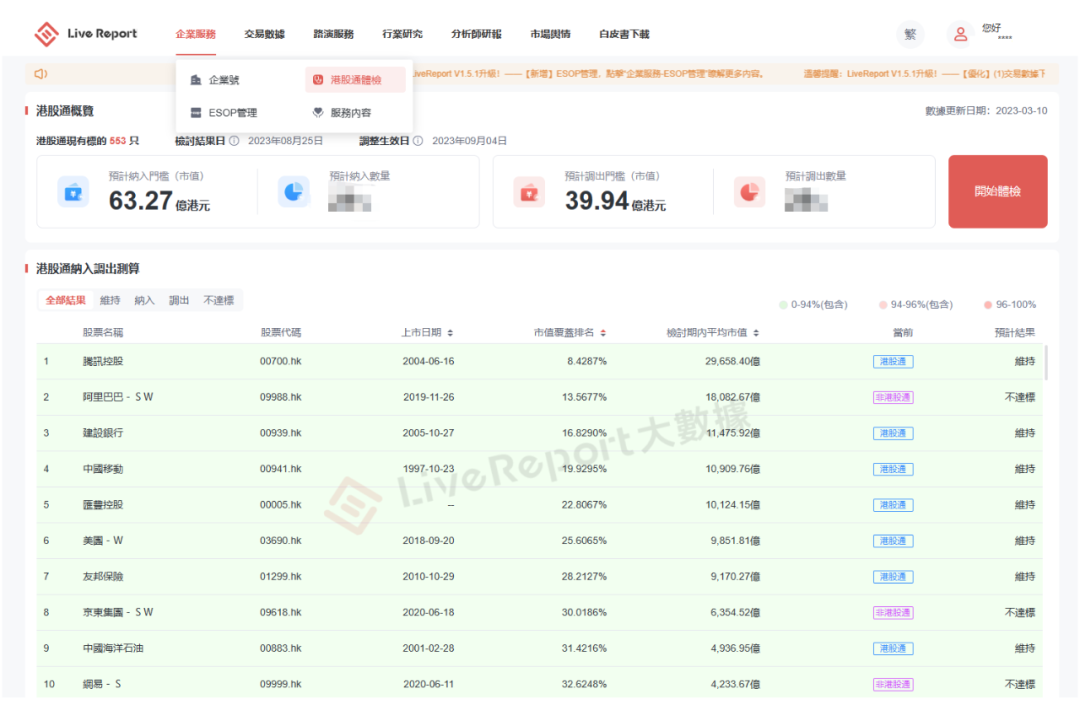Switch to the 不達標 filter tab
Image resolution: width=1080 pixels, height=710 pixels.
(218, 300)
